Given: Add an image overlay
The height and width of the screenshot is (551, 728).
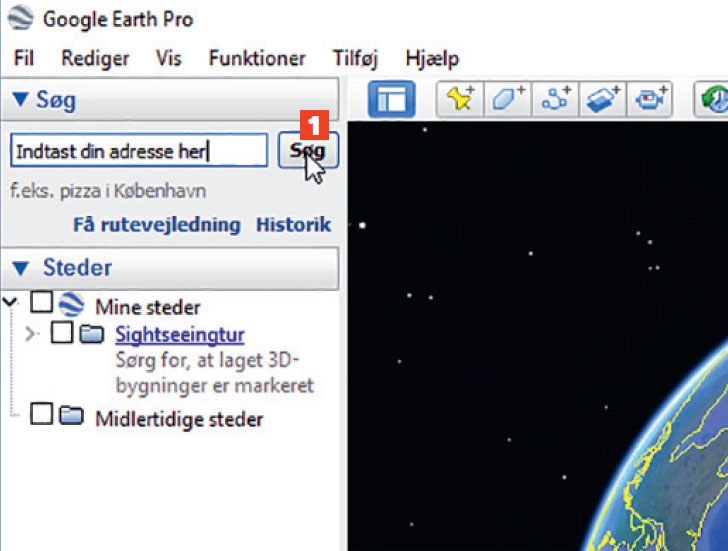Looking at the screenshot, I should tap(603, 99).
